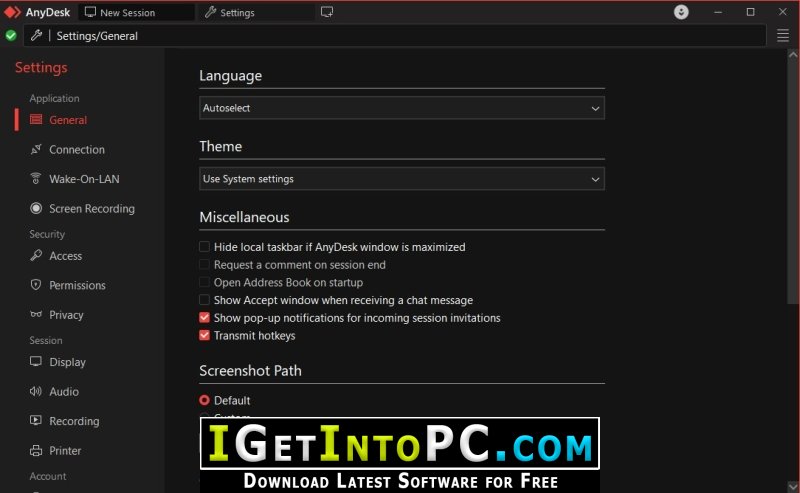This screenshot has height=493, width=800.
Task: Open Audio session settings
Action: pos(64,391)
